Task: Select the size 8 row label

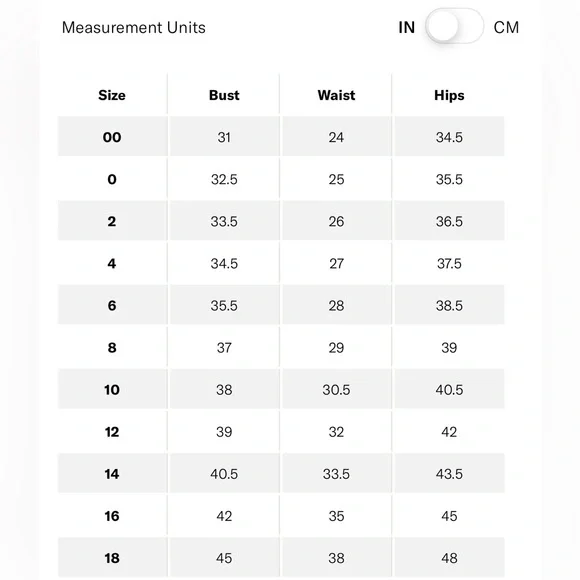Action: pyautogui.click(x=112, y=348)
